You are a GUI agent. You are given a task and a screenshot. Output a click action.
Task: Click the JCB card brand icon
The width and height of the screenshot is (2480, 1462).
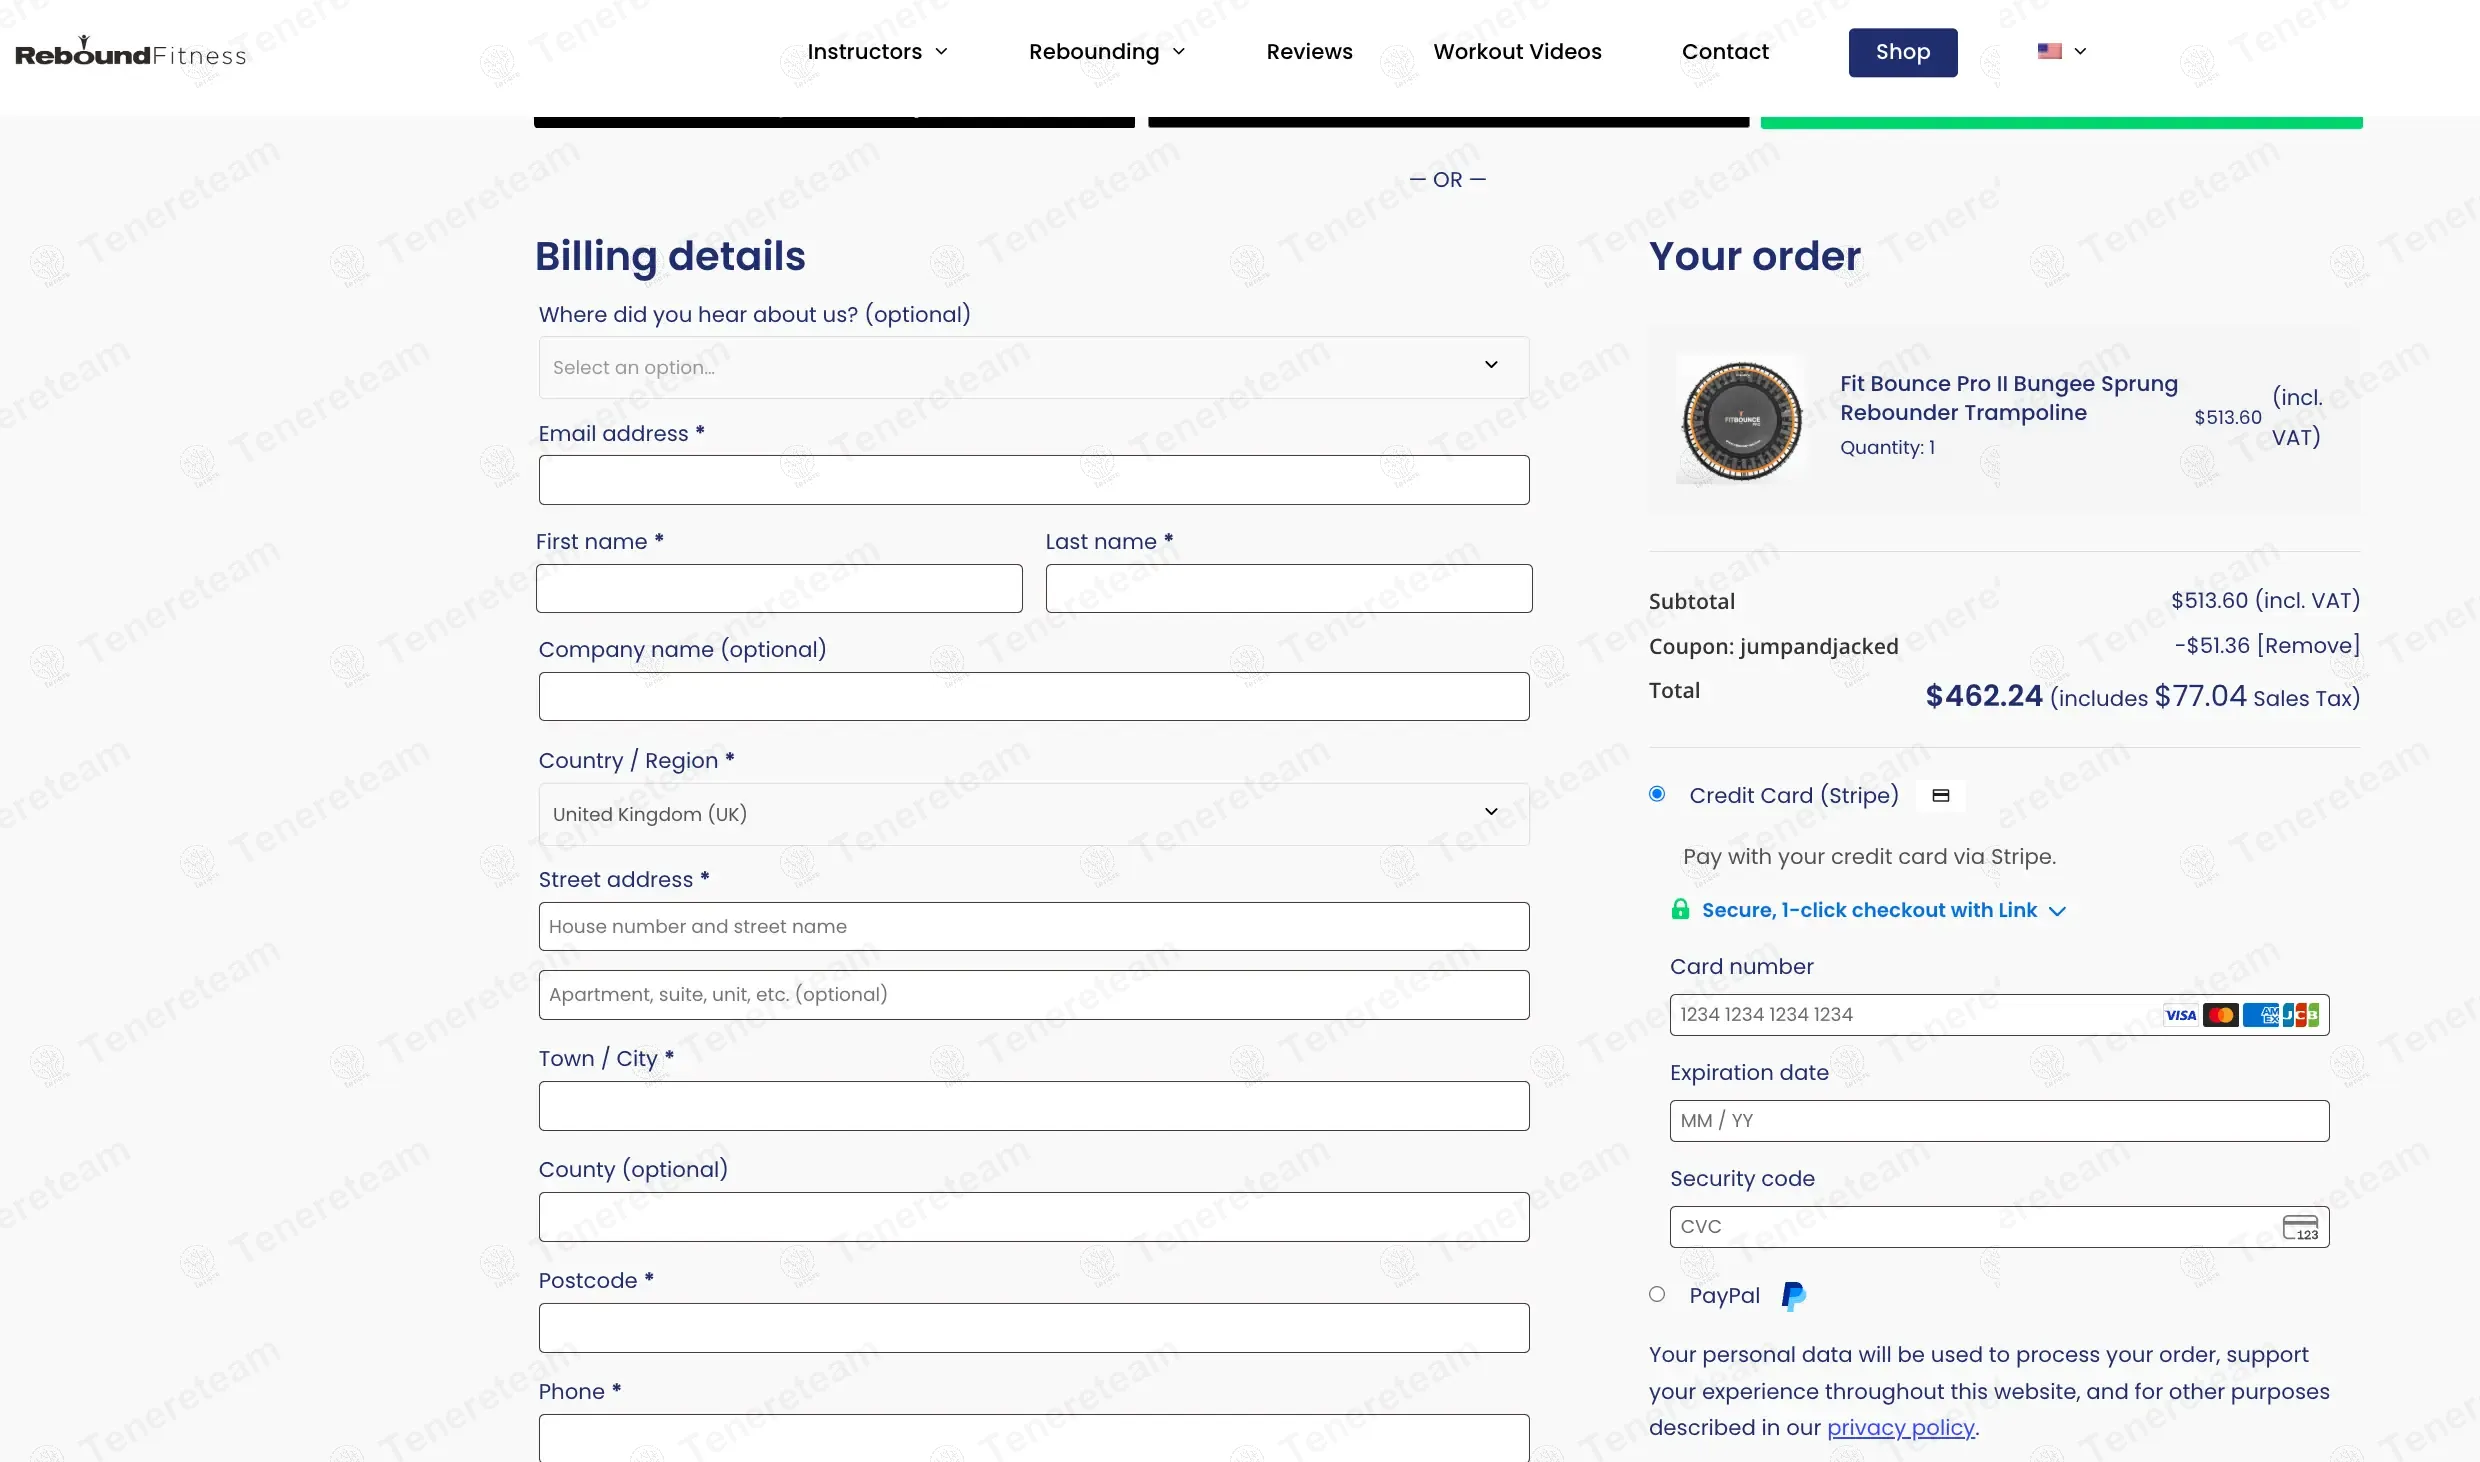(x=2300, y=1015)
